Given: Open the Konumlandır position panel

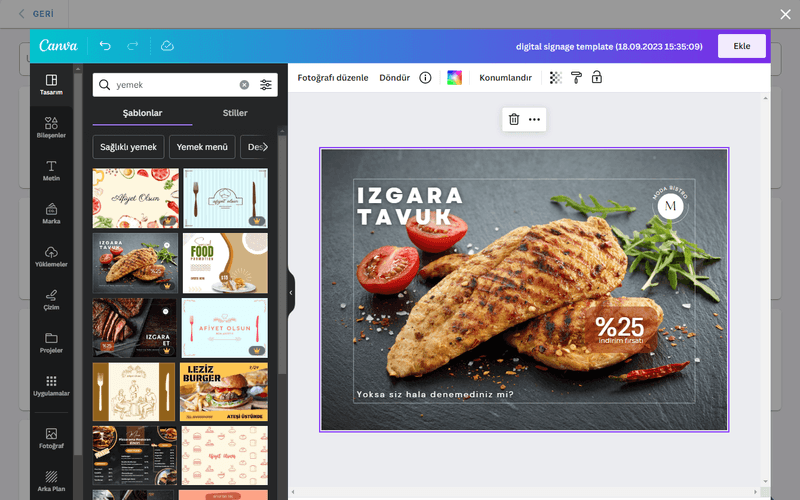Looking at the screenshot, I should (505, 78).
